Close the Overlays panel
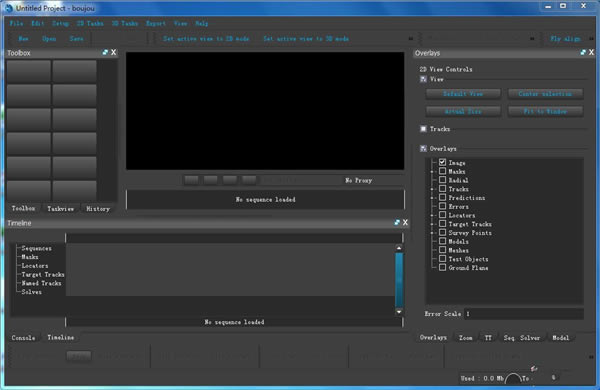The height and width of the screenshot is (390, 600). pos(592,52)
